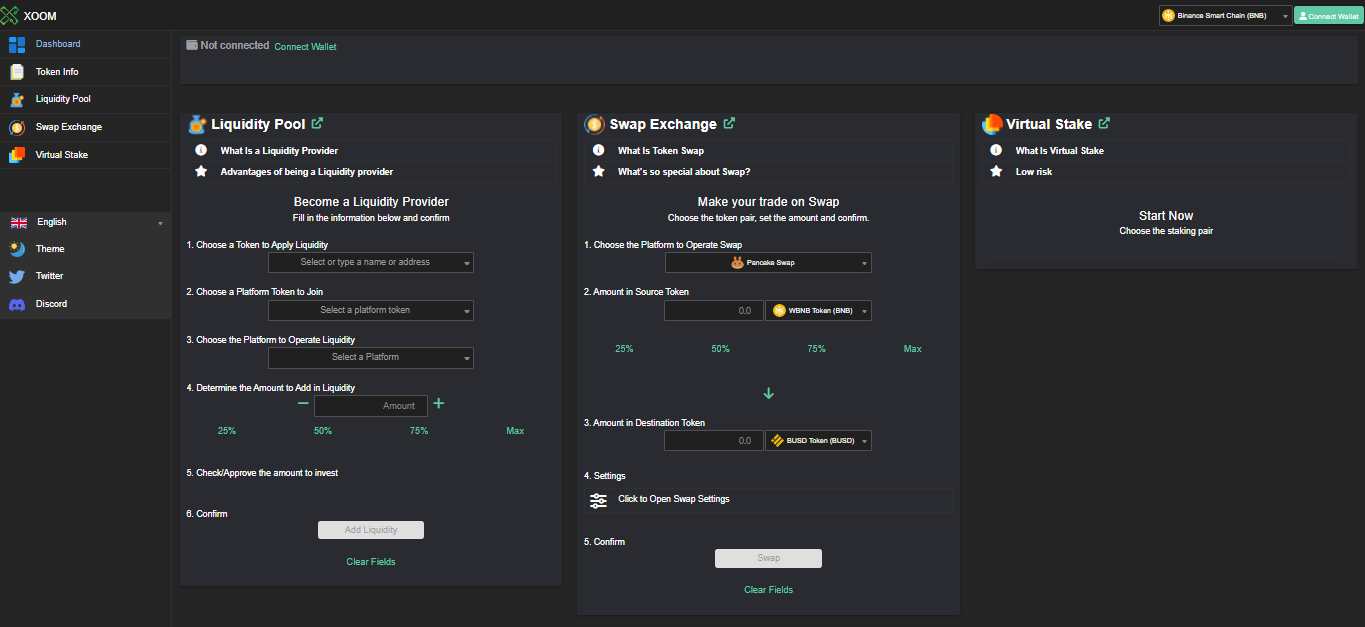The width and height of the screenshot is (1365, 627).
Task: Click the Token Info sidebar icon
Action: (x=17, y=72)
